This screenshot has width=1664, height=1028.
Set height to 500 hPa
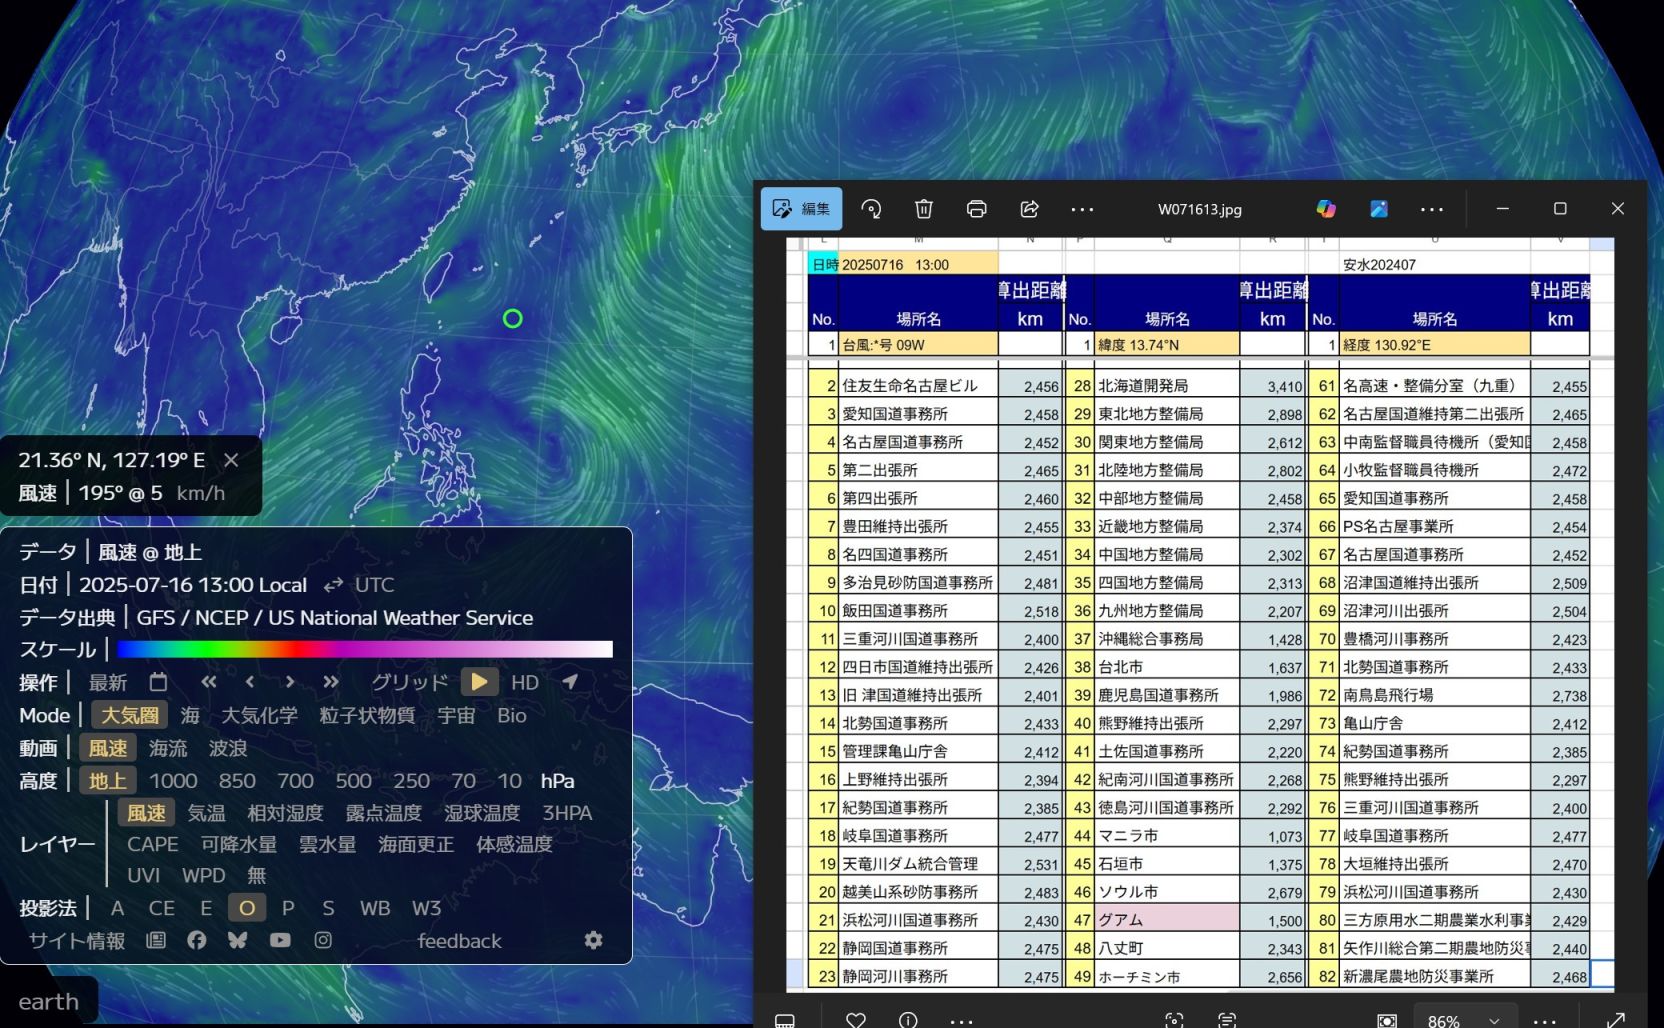[353, 781]
